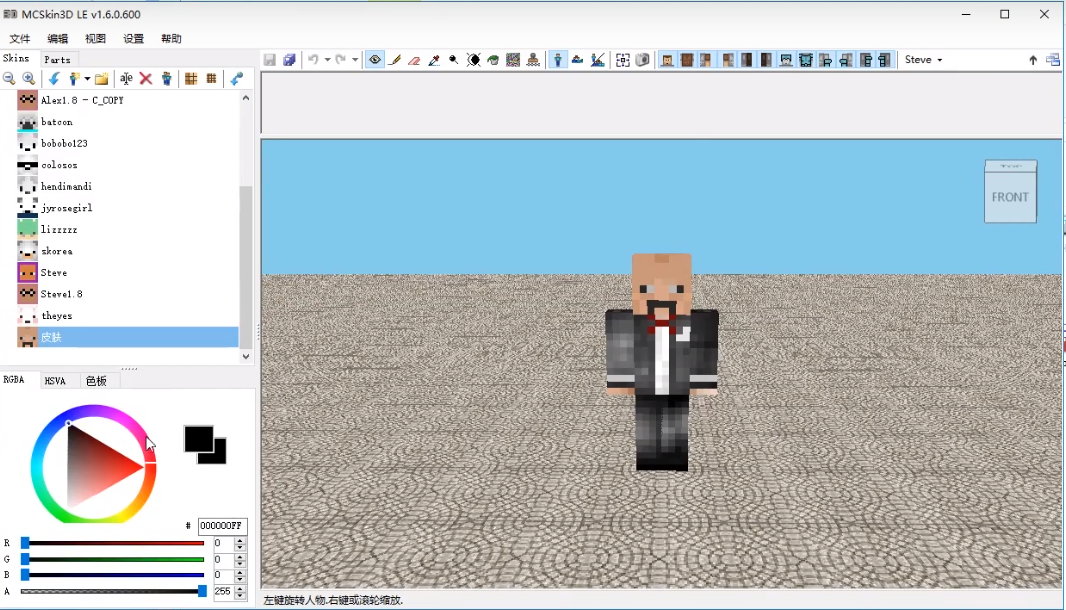Viewport: 1066px width, 610px height.
Task: Choose the Stamp tool
Action: (533, 60)
